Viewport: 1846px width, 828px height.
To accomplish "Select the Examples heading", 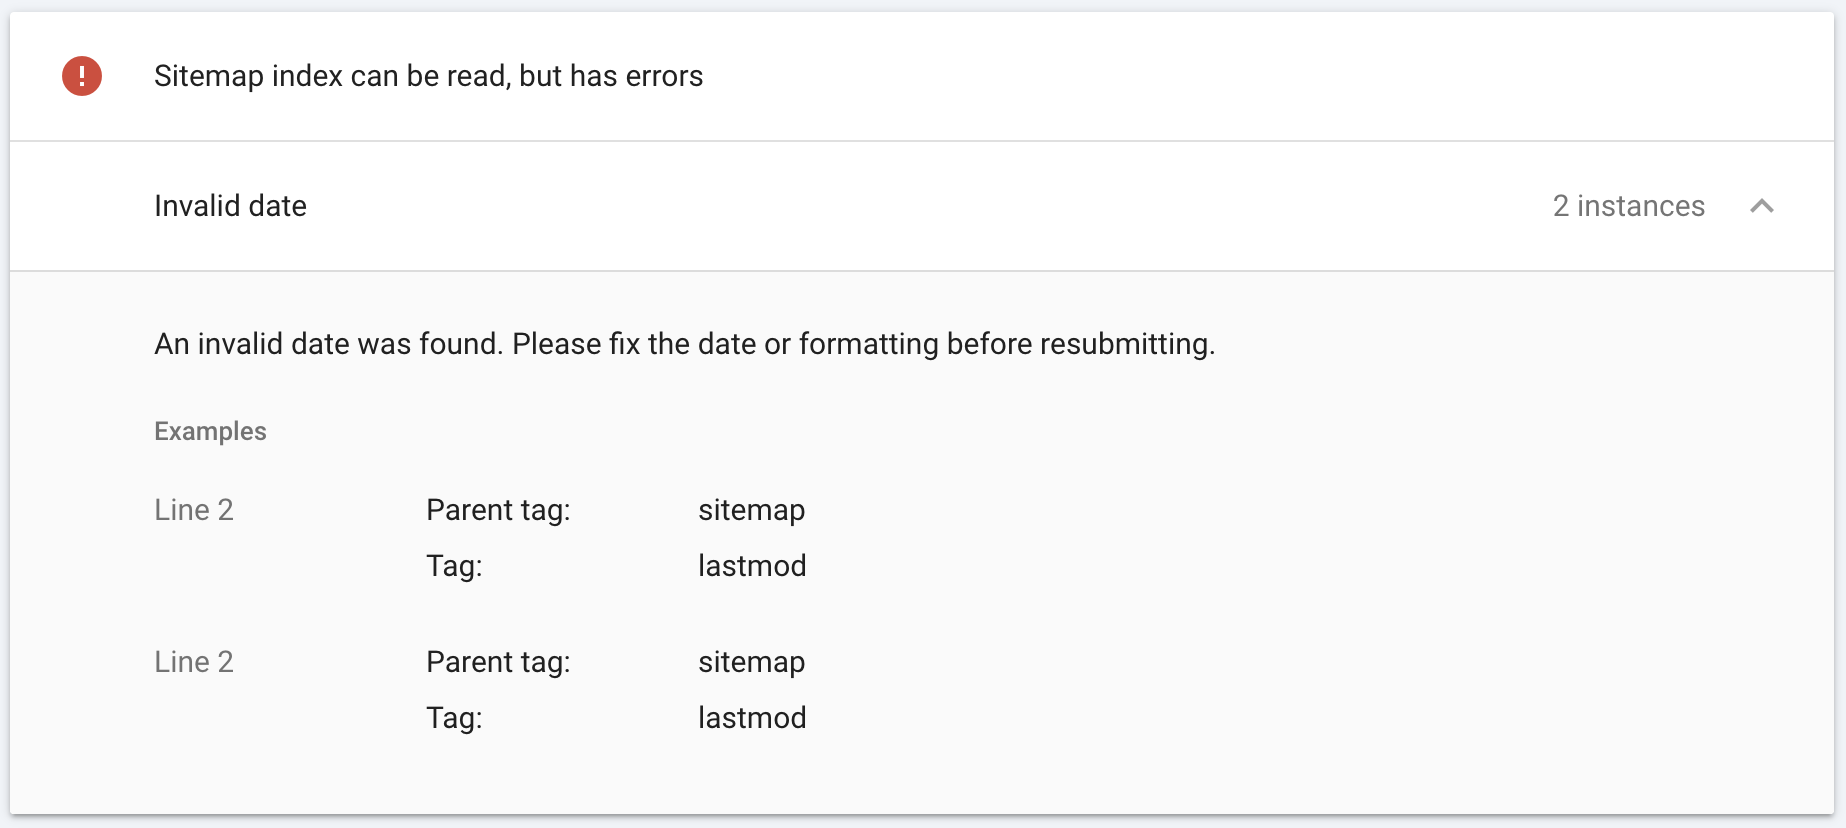I will point(210,431).
